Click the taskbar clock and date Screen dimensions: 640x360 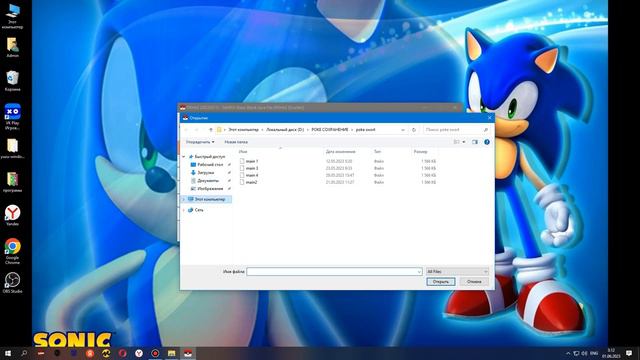click(x=611, y=353)
